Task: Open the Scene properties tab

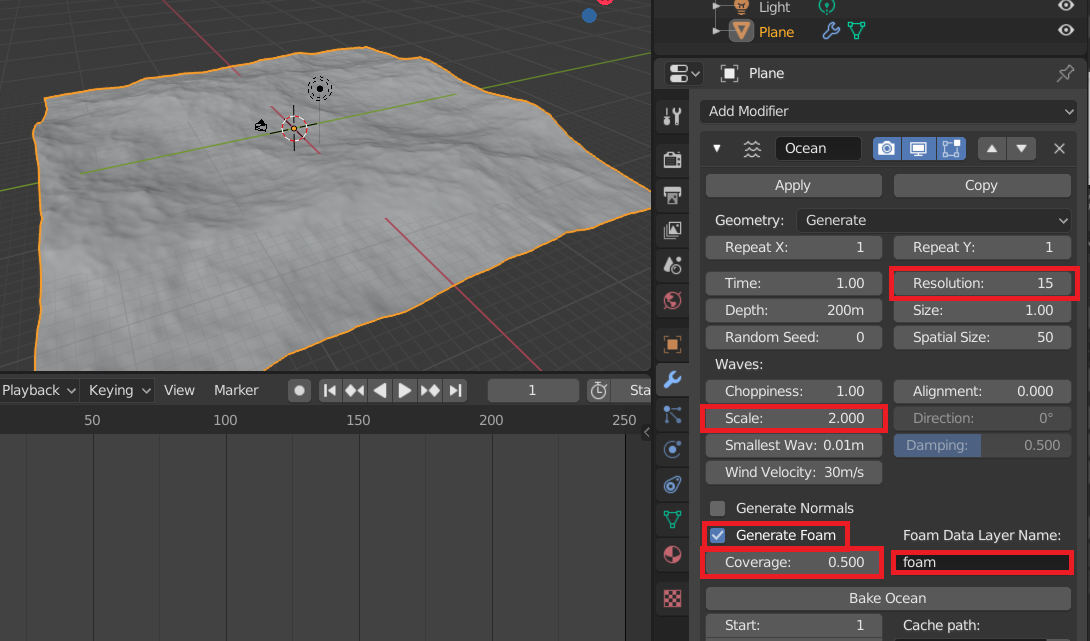Action: point(672,265)
